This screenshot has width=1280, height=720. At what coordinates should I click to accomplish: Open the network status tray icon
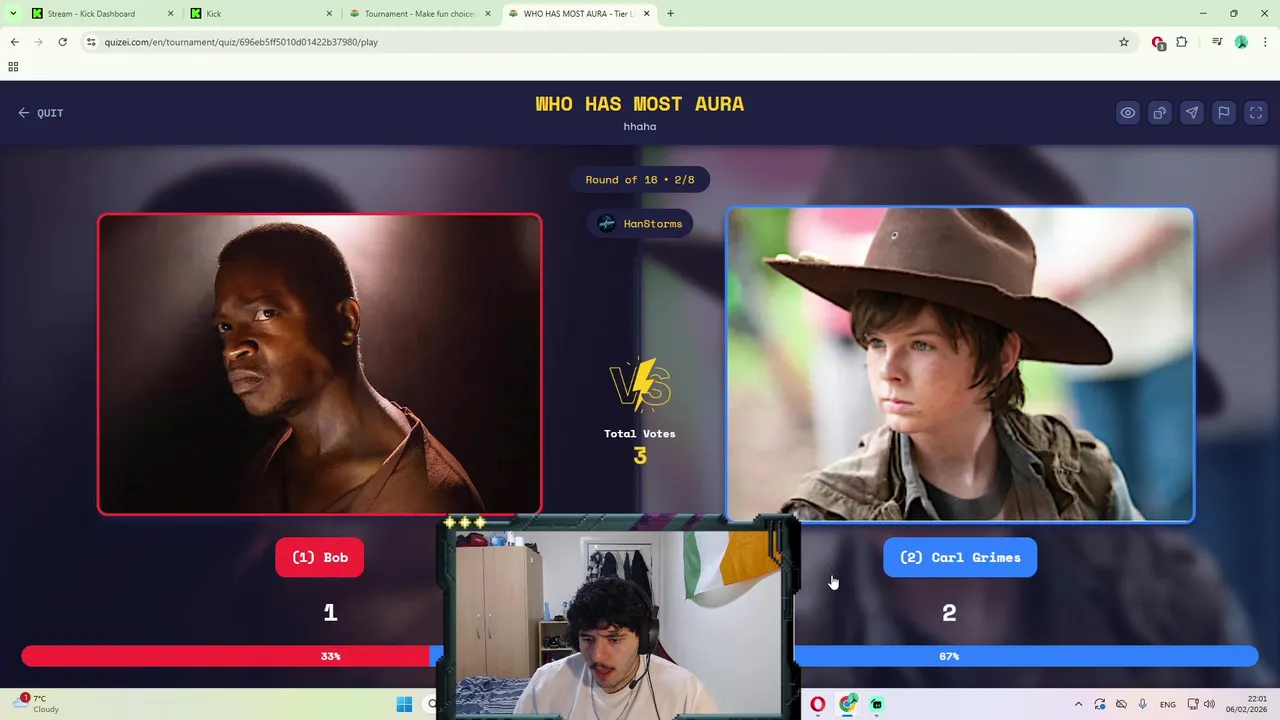click(1194, 704)
